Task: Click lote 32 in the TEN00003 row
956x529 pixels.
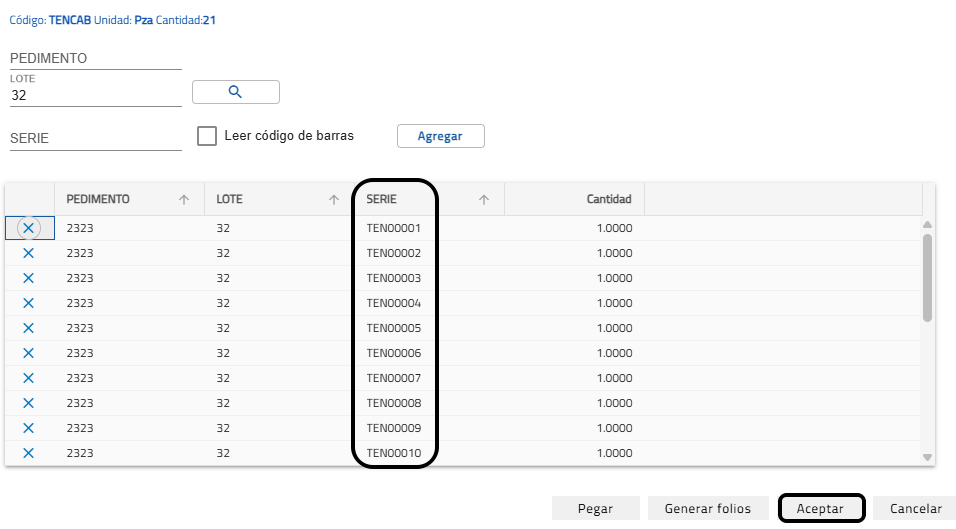Action: pyautogui.click(x=223, y=278)
